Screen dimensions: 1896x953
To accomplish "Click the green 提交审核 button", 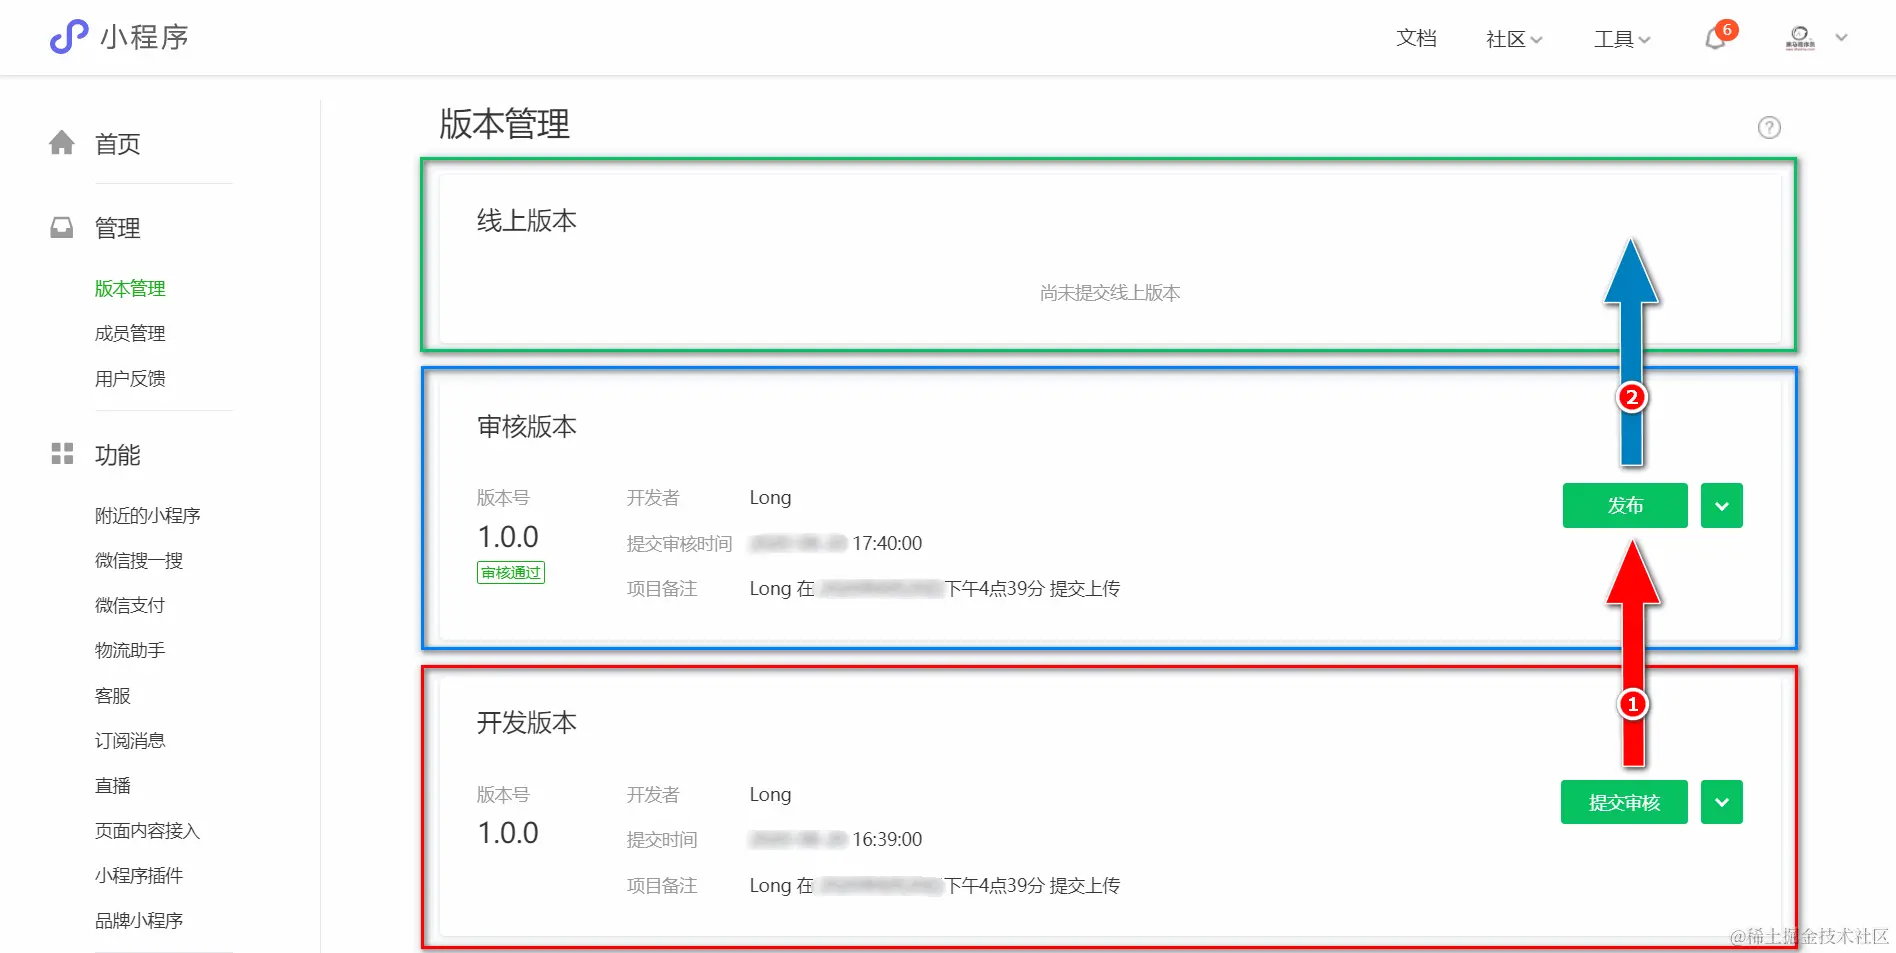I will pos(1624,802).
